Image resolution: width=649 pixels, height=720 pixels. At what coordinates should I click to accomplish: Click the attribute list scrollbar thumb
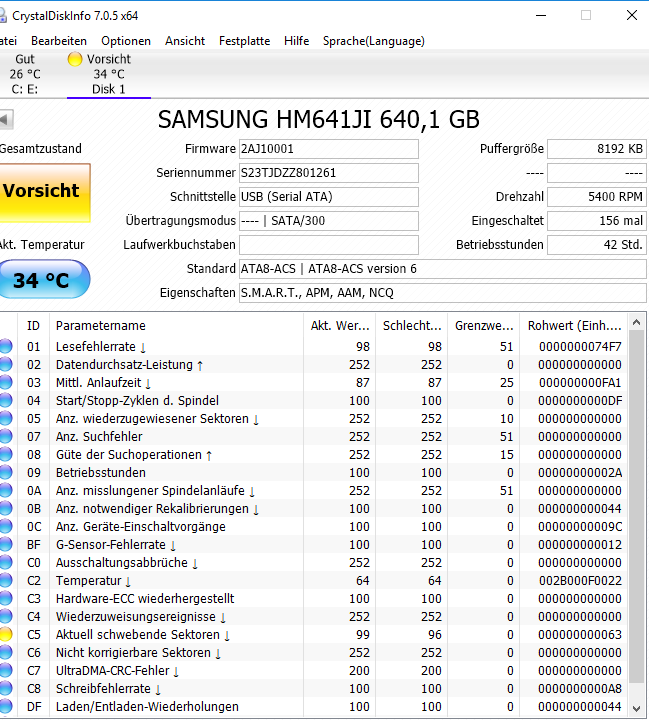pyautogui.click(x=636, y=507)
